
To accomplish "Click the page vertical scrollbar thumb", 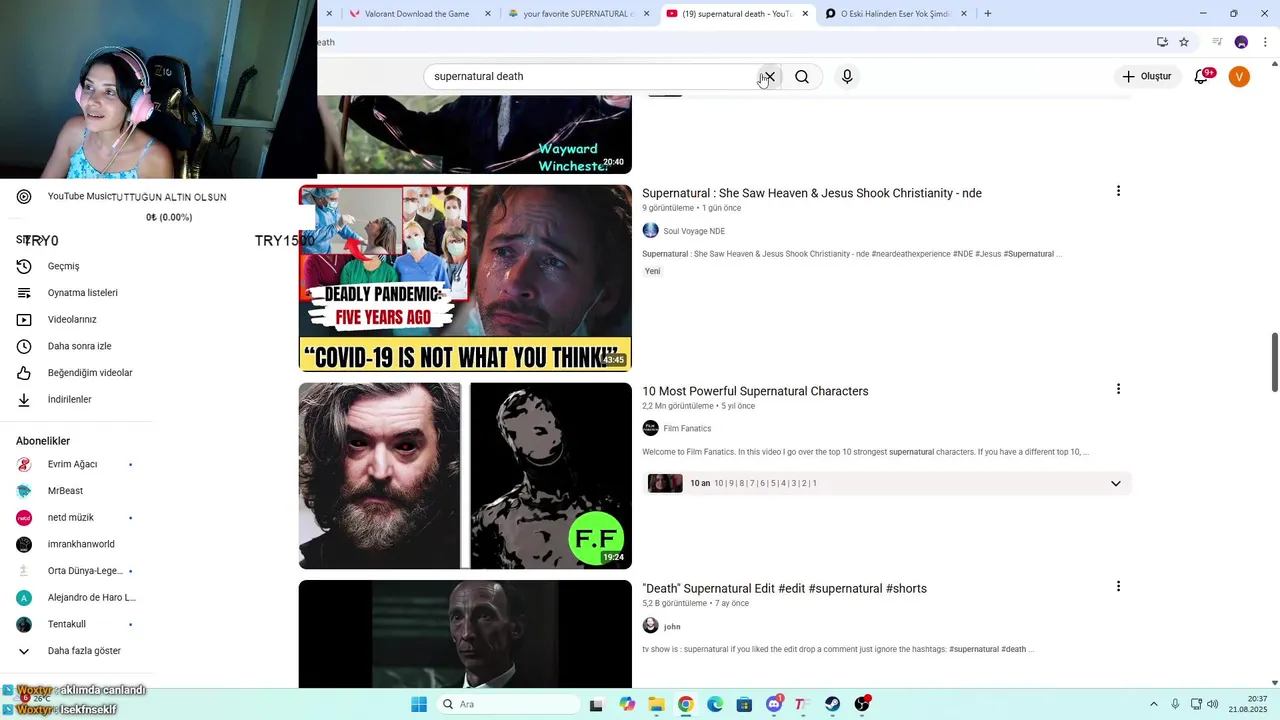I will pos(1274,363).
